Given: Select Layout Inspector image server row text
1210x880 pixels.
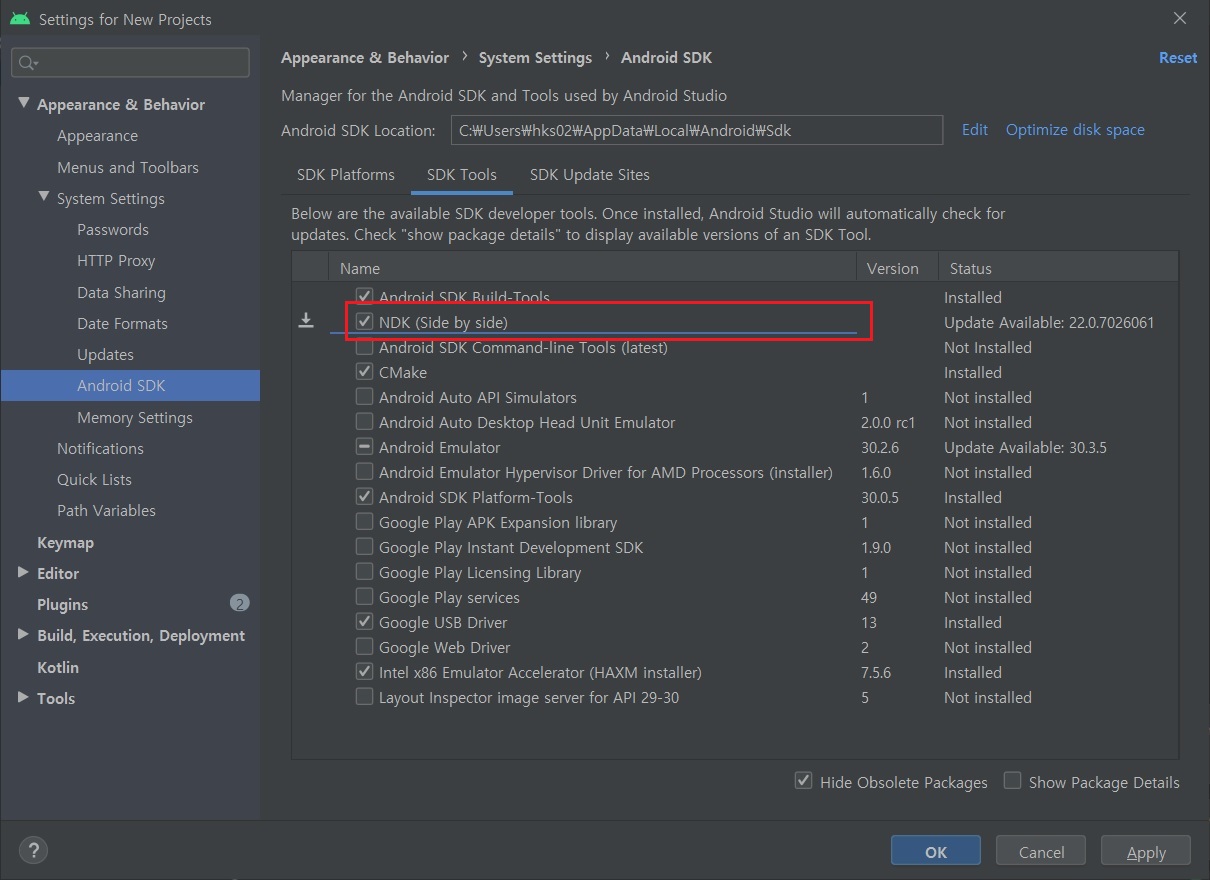Looking at the screenshot, I should (x=529, y=697).
